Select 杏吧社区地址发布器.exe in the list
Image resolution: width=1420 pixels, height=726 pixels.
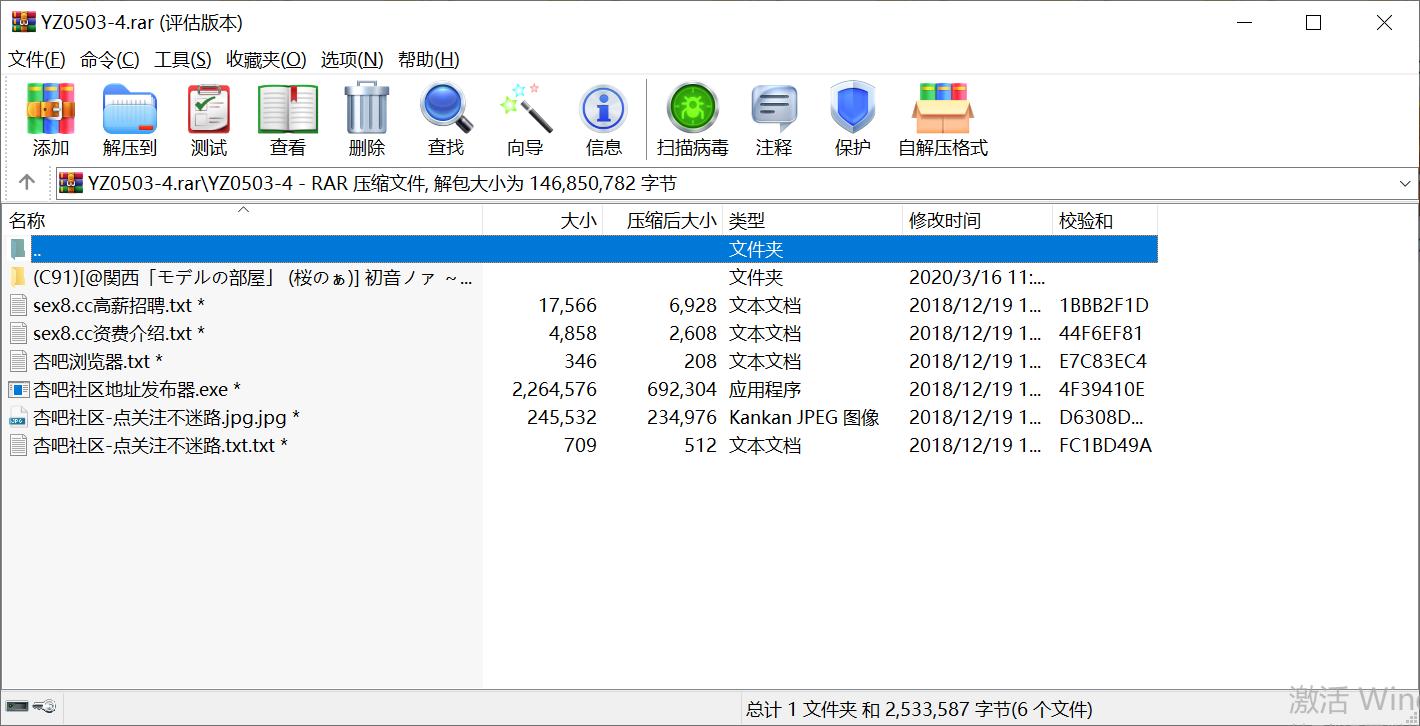coord(136,389)
